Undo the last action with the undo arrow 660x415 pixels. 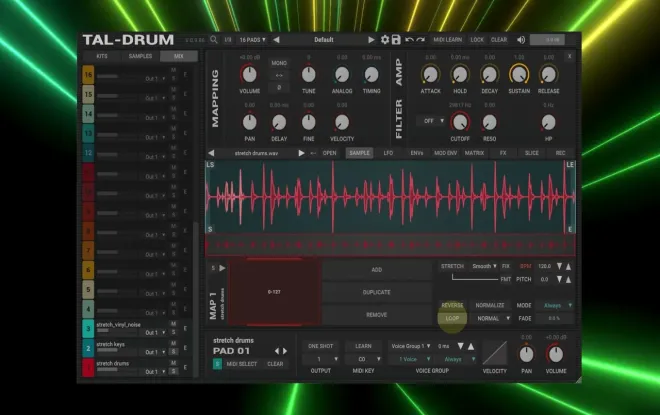[409, 40]
